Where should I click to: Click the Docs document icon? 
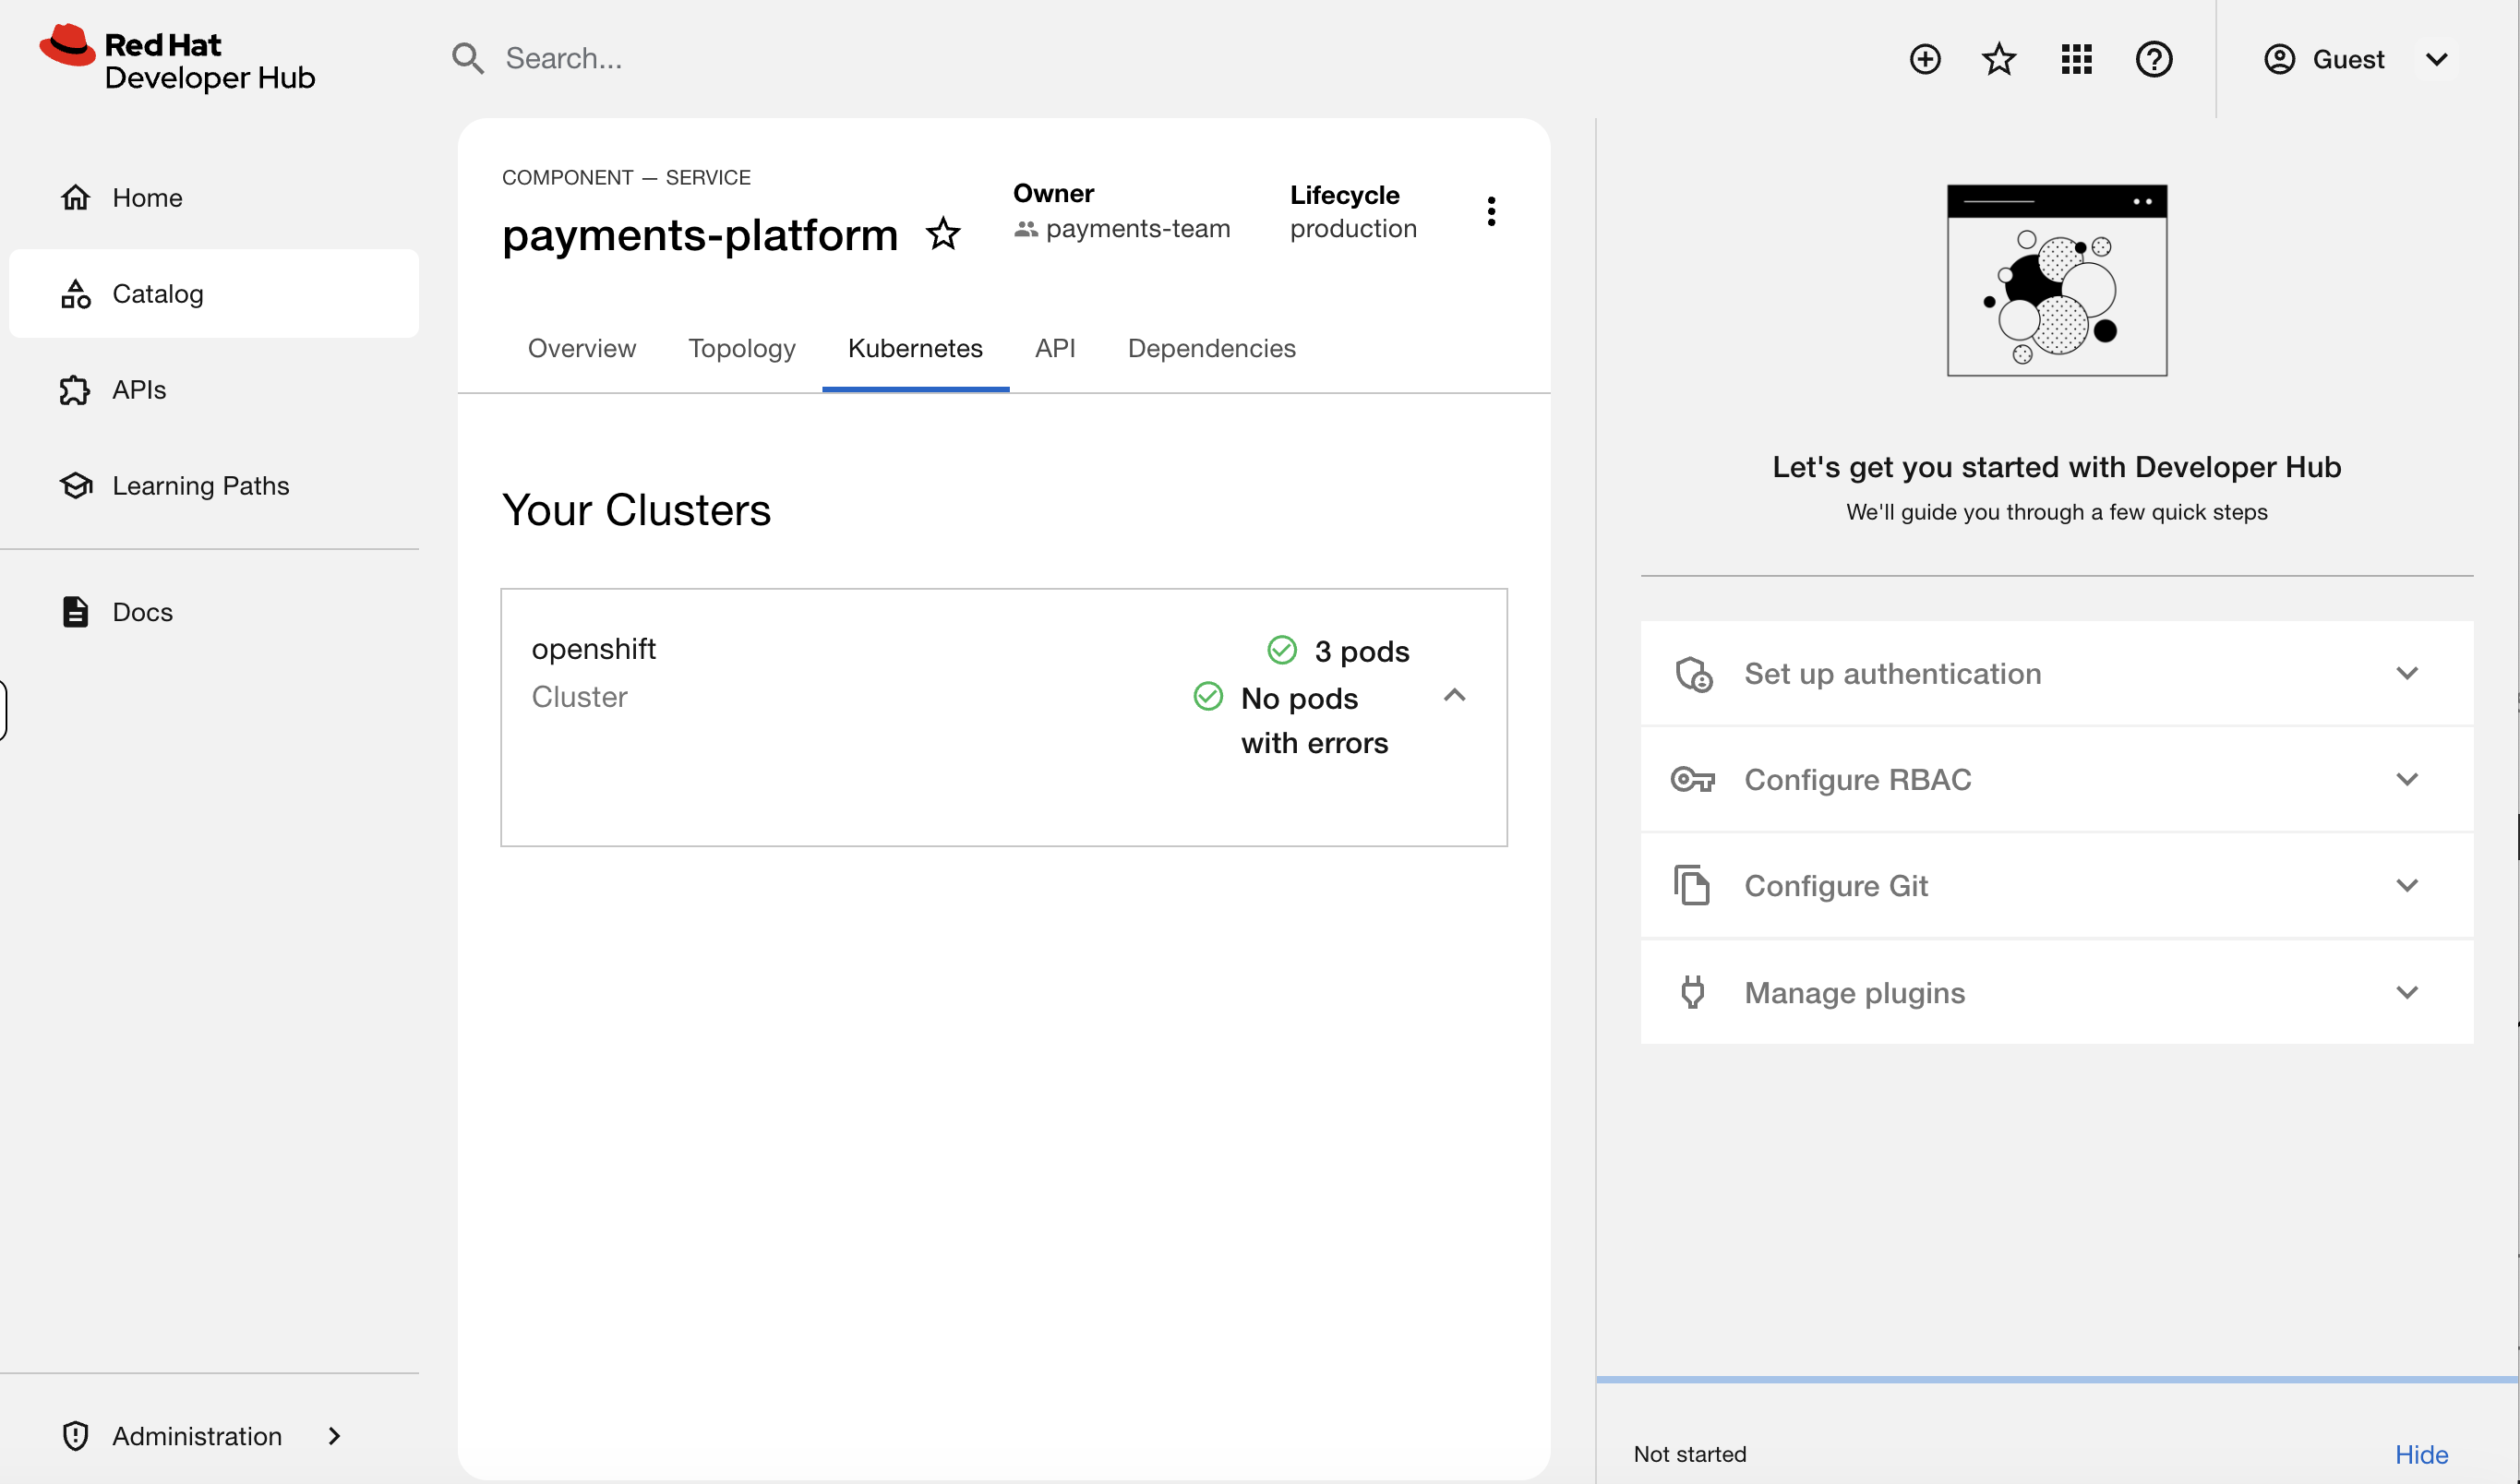click(76, 611)
